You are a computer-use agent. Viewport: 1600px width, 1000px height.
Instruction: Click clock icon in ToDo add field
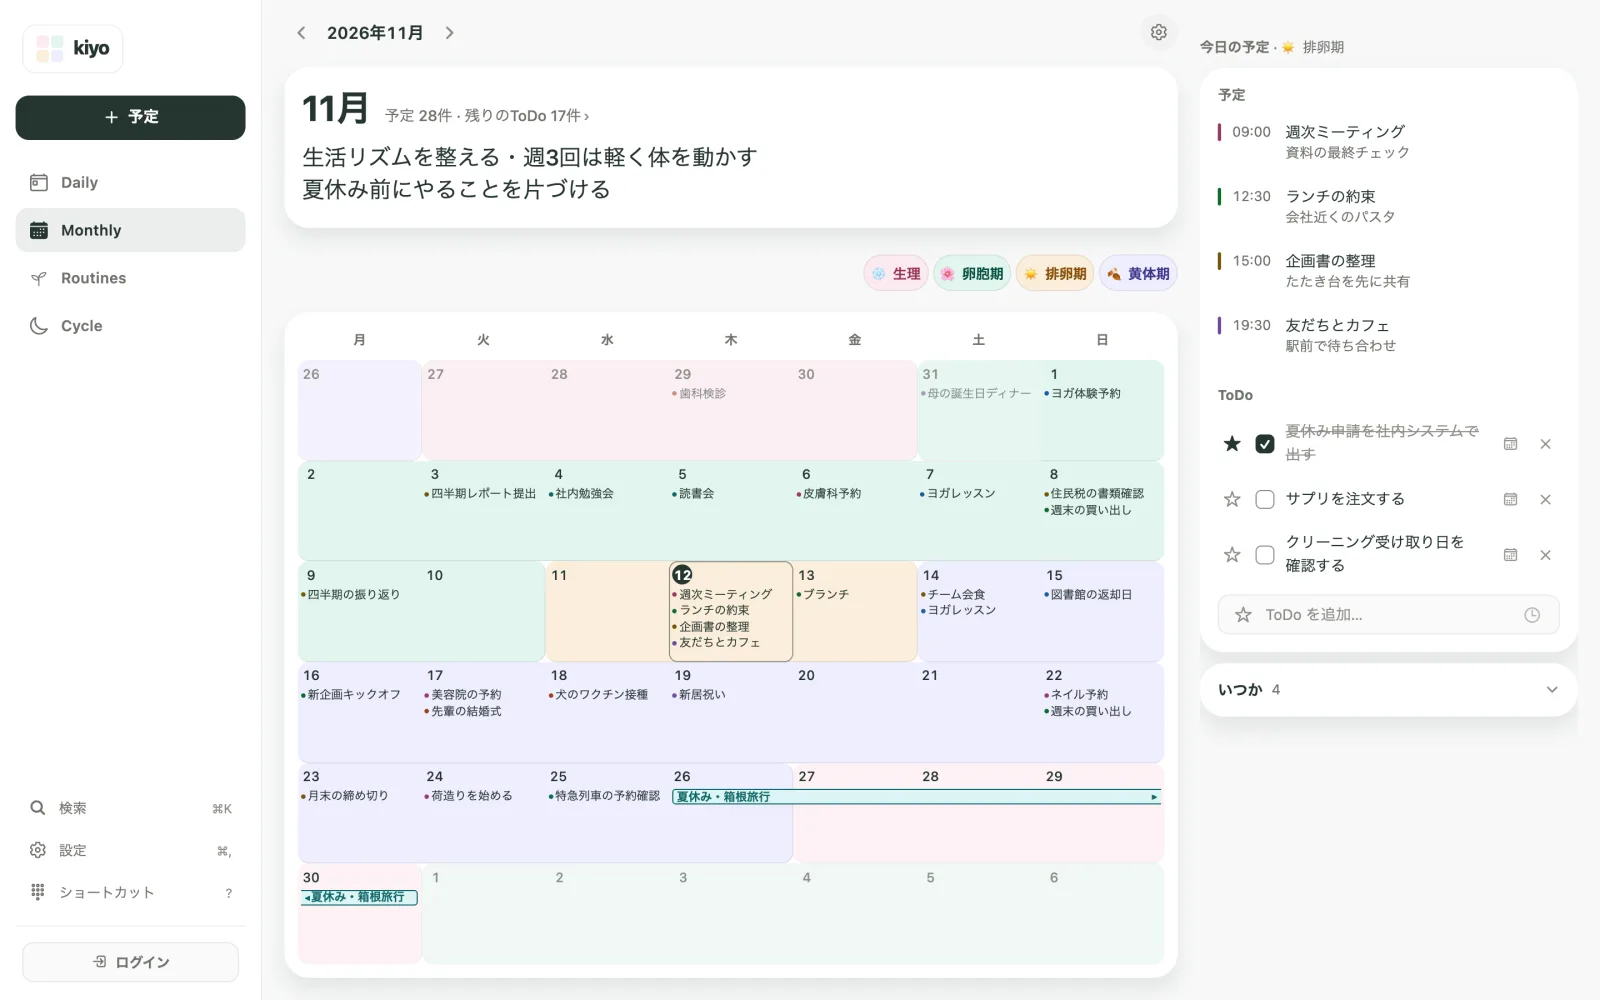[x=1531, y=615]
